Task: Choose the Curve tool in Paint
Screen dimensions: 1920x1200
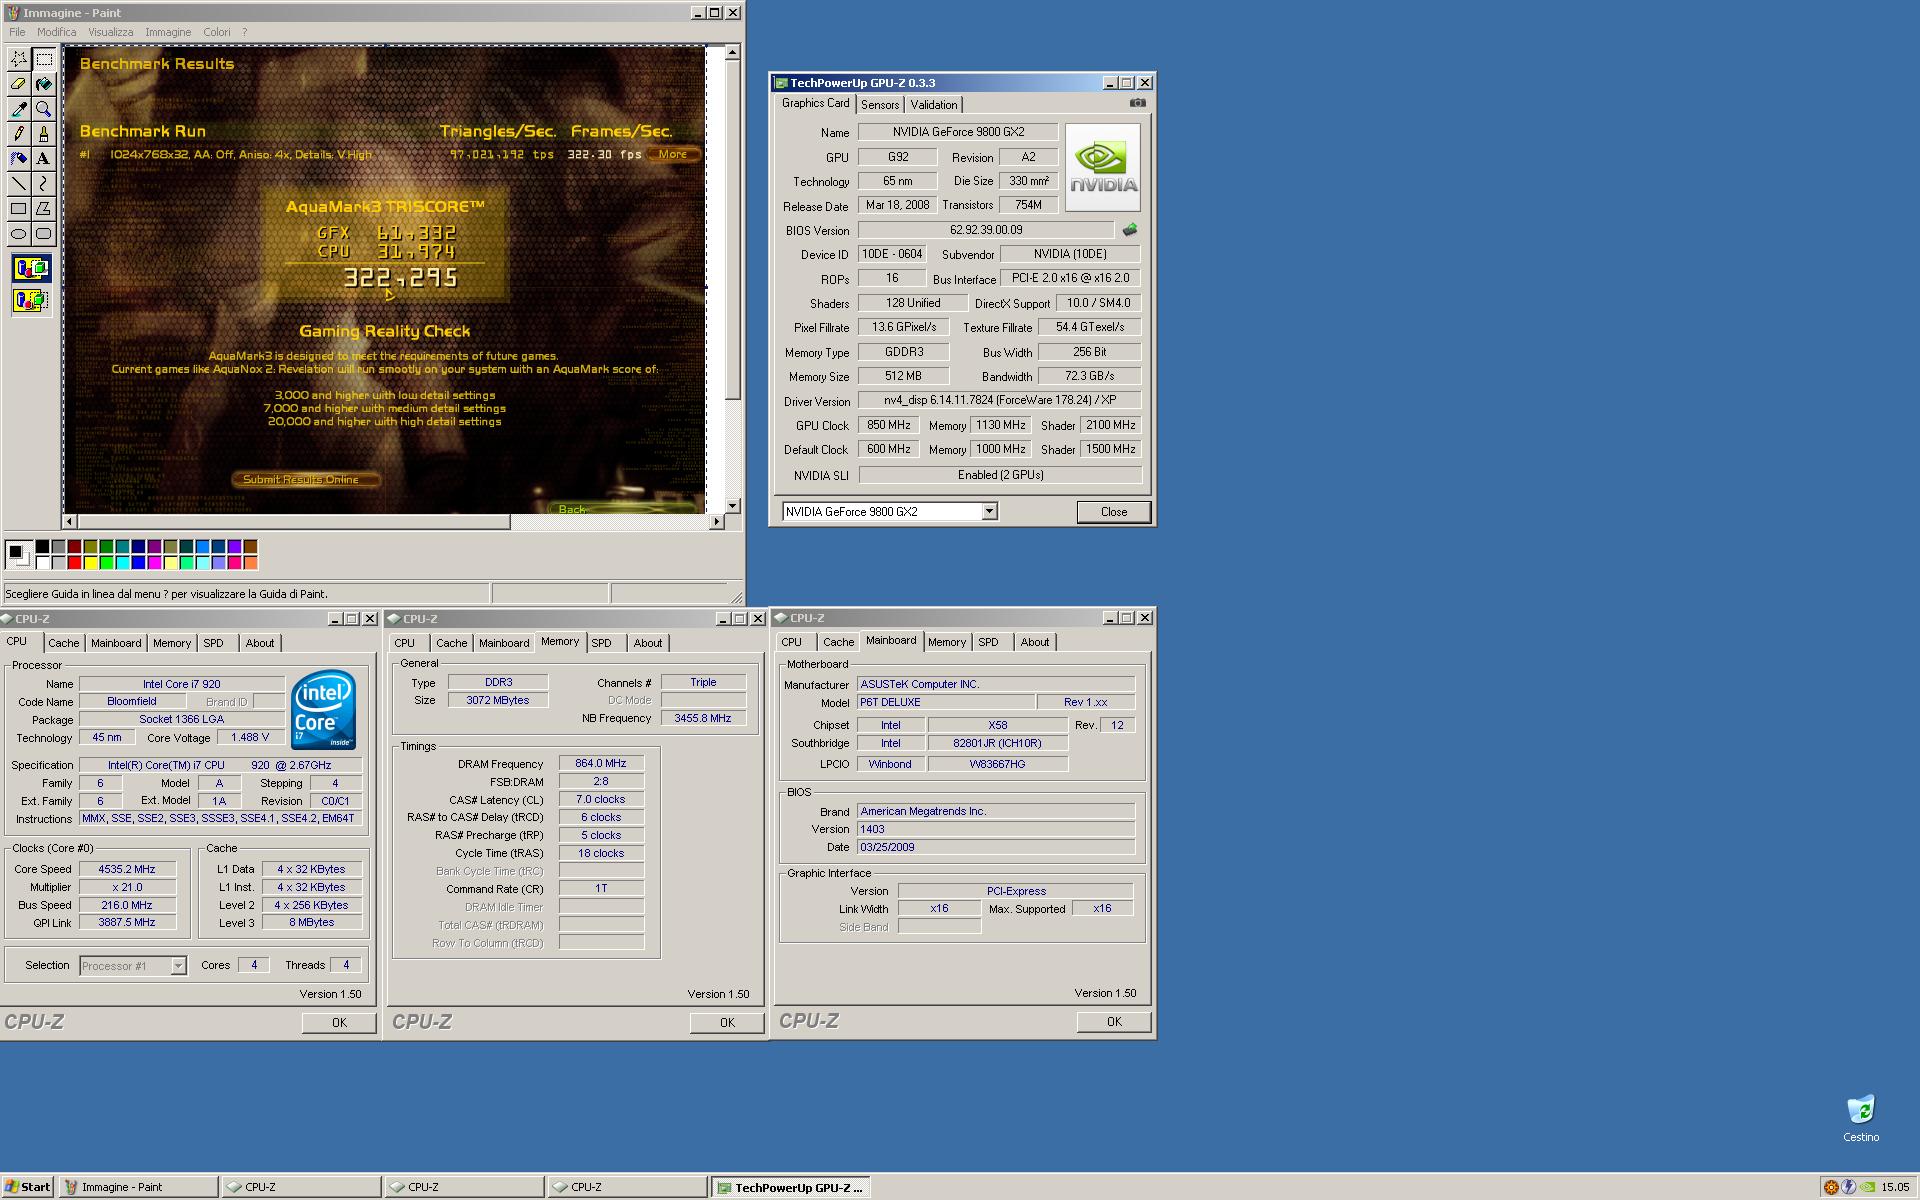Action: click(x=44, y=183)
